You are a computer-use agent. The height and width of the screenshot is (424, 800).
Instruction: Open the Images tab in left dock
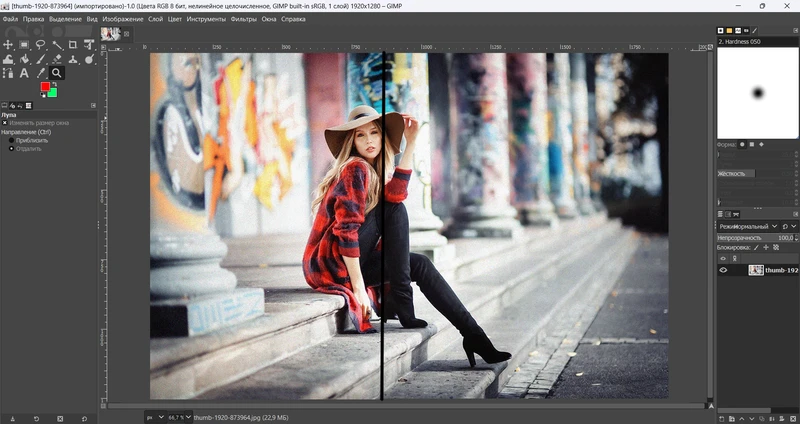pos(29,106)
